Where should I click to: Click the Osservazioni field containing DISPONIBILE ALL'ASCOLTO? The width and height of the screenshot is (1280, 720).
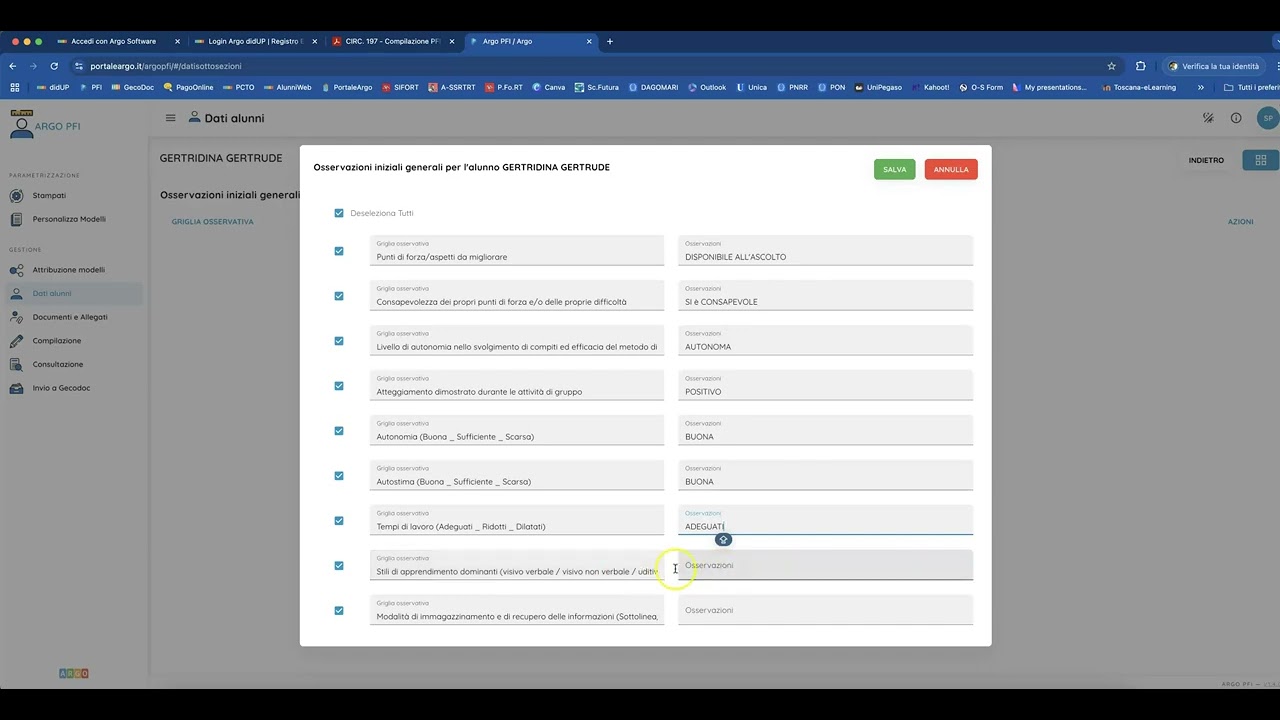pos(825,250)
